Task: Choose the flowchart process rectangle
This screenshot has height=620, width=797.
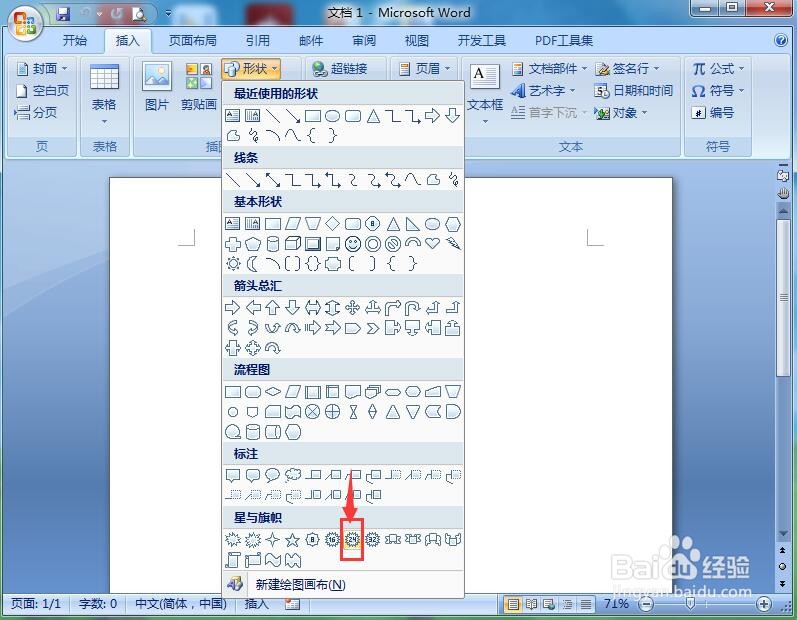Action: click(232, 391)
